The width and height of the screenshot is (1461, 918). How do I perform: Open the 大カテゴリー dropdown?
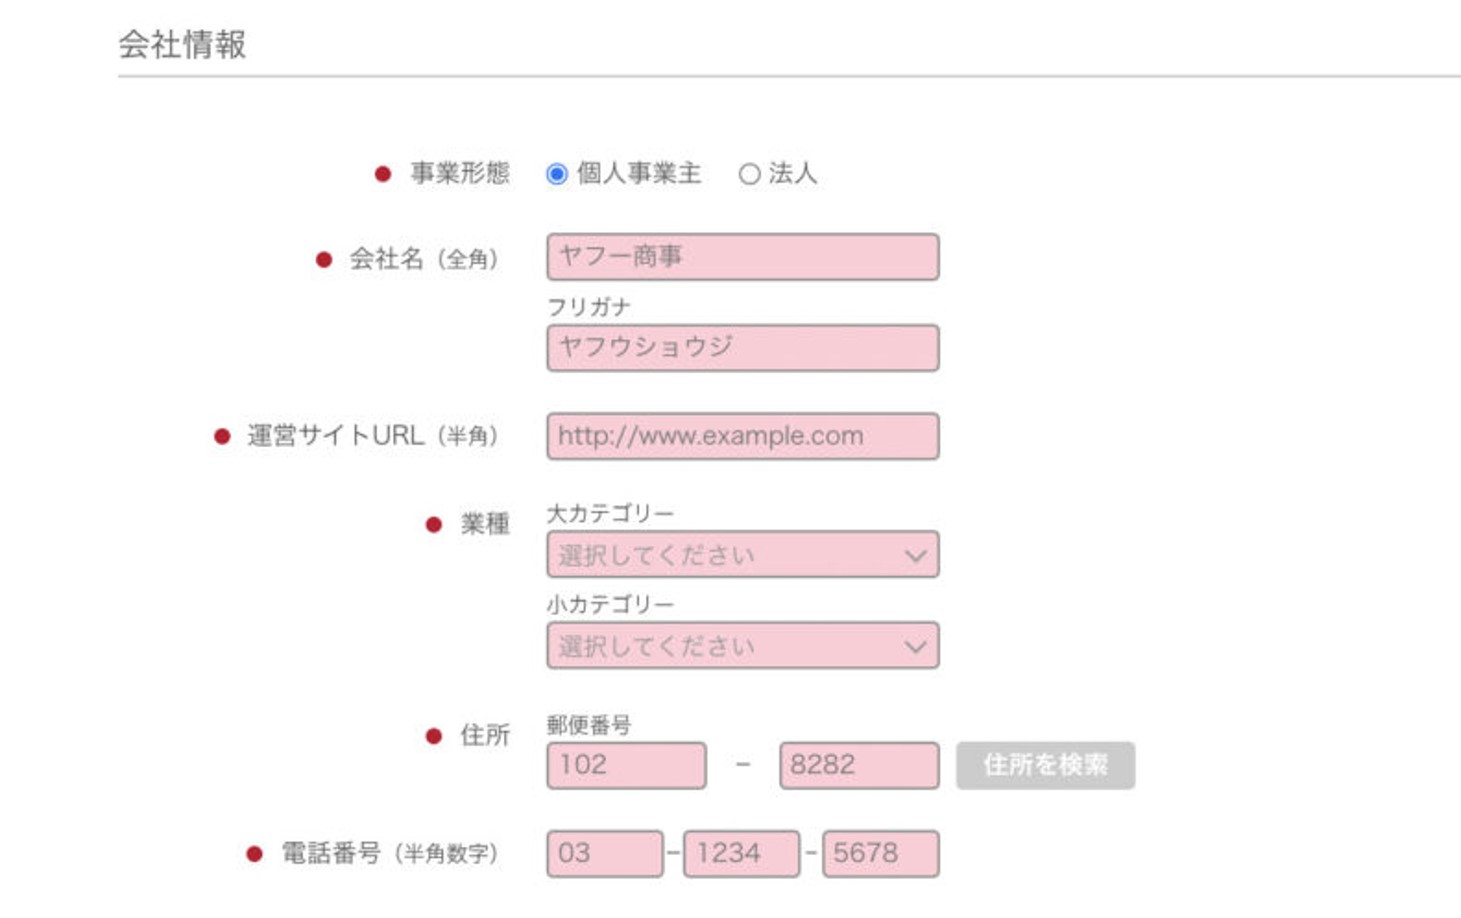click(743, 554)
